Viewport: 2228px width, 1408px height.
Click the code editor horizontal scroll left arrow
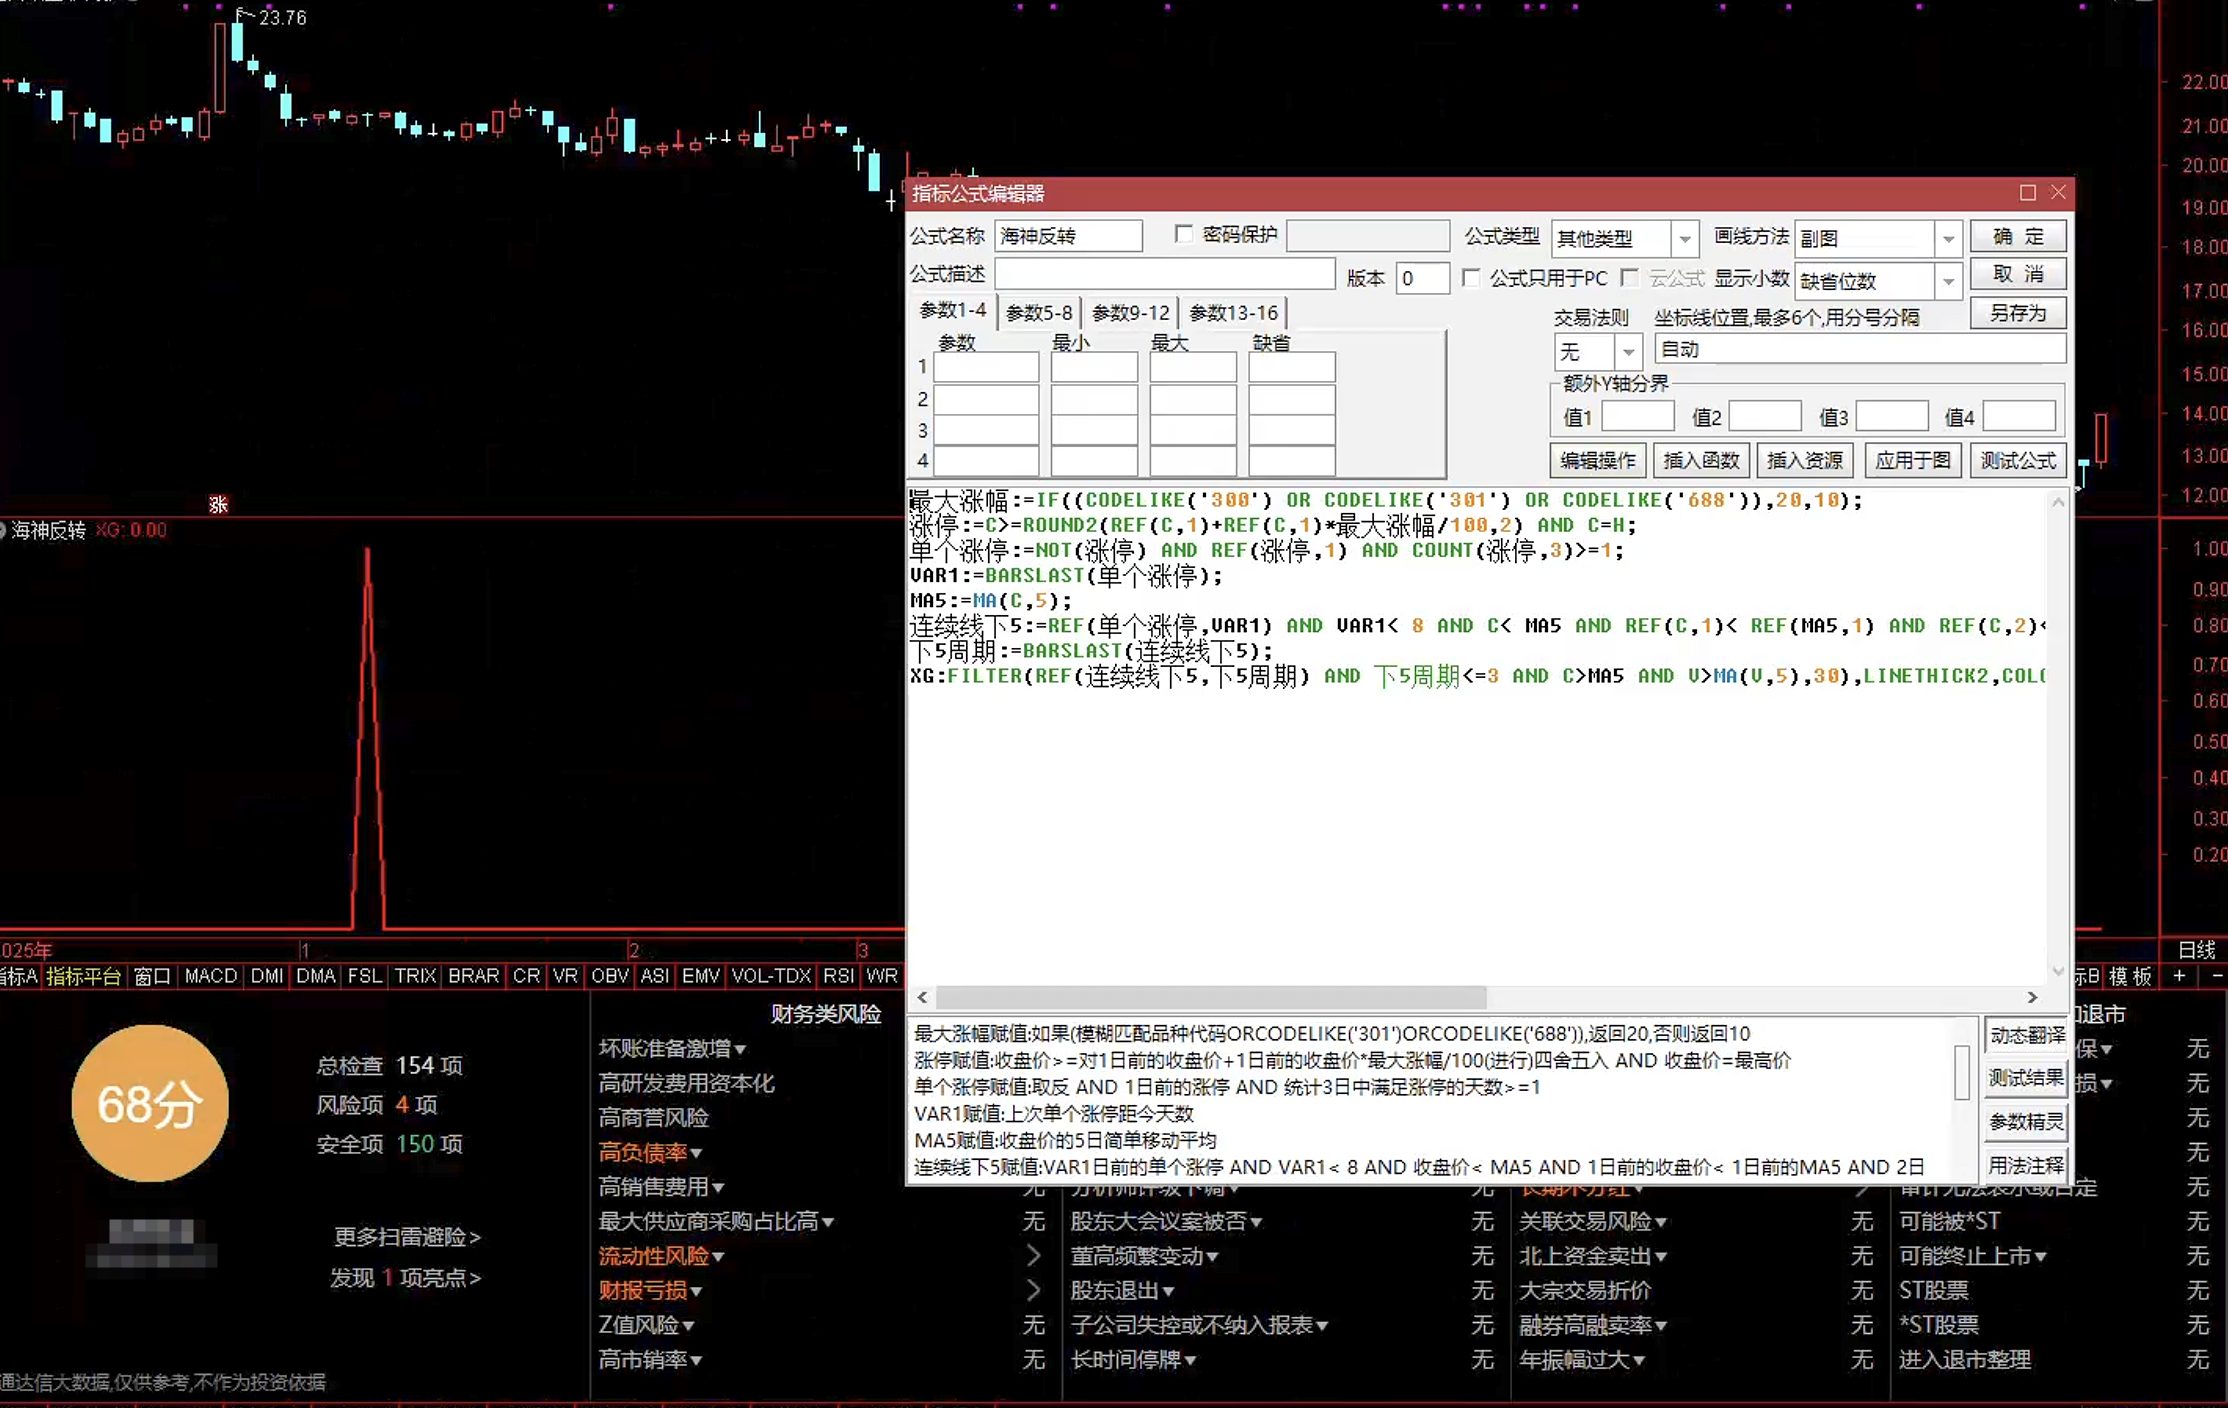point(922,997)
